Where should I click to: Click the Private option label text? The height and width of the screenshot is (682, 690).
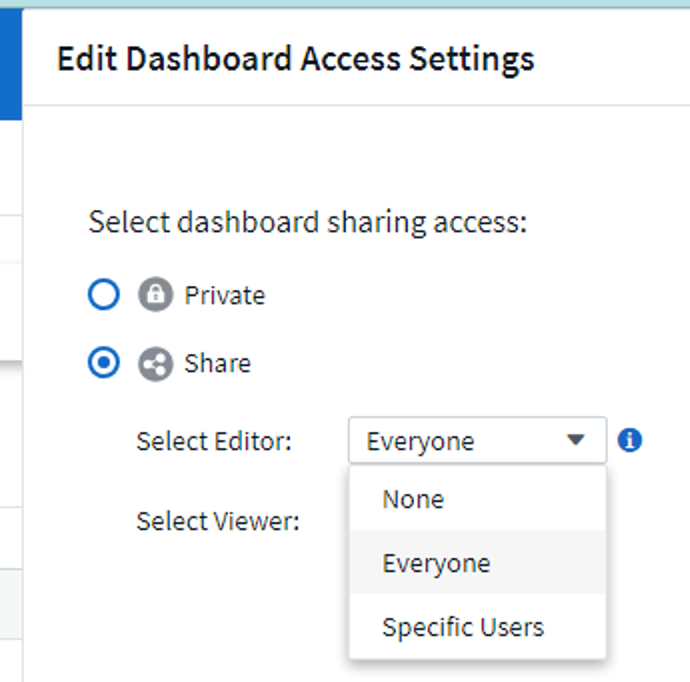pos(225,296)
